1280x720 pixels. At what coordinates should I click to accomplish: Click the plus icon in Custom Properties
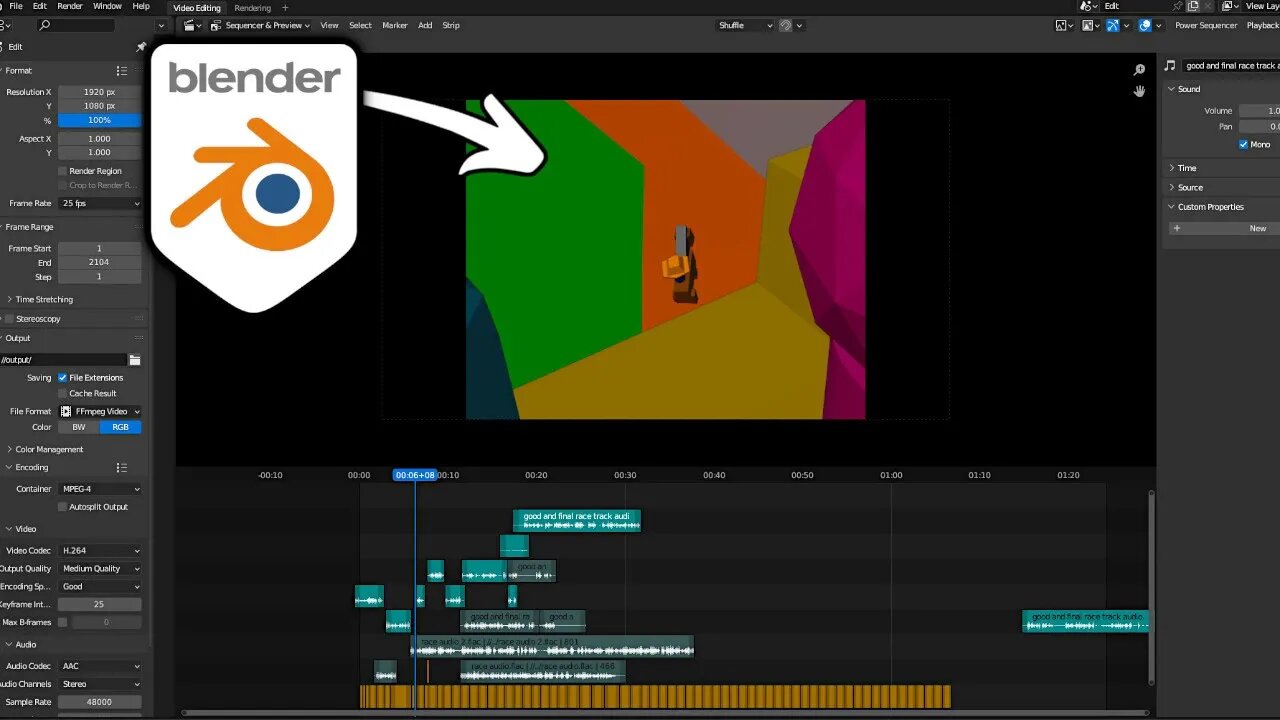[x=1176, y=228]
